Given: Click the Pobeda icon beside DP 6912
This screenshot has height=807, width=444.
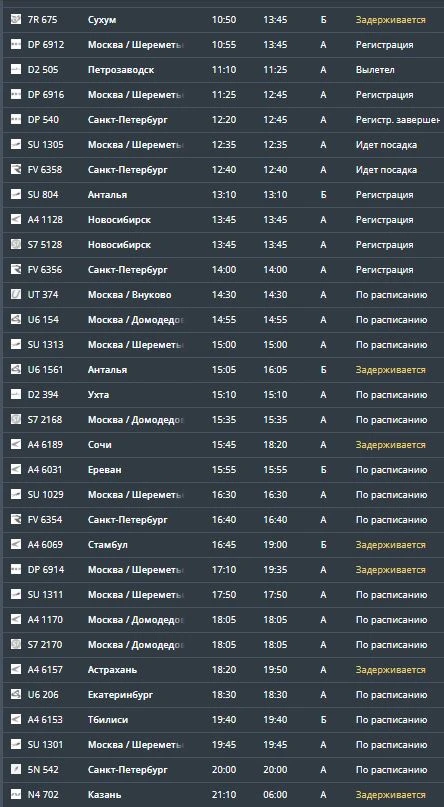Looking at the screenshot, I should pos(16,45).
